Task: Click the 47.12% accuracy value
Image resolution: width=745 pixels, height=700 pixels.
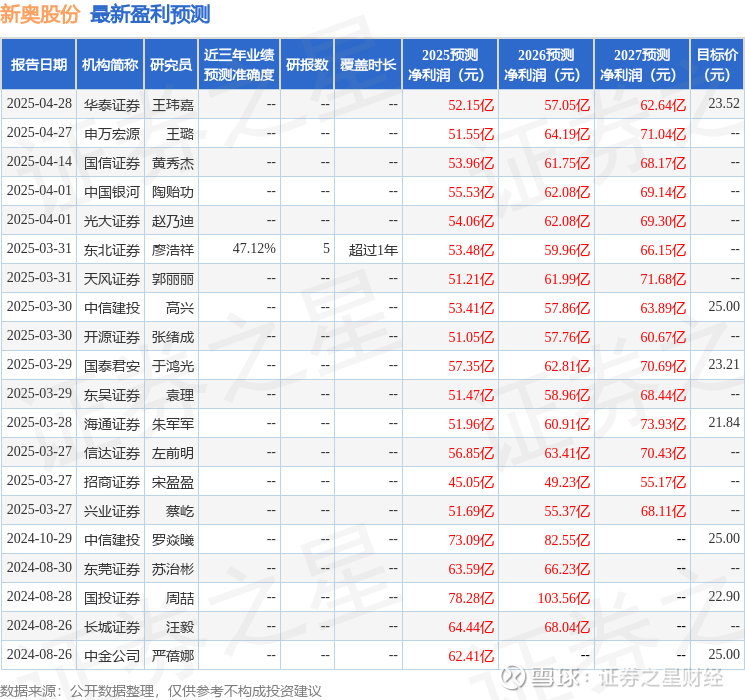Action: (254, 249)
